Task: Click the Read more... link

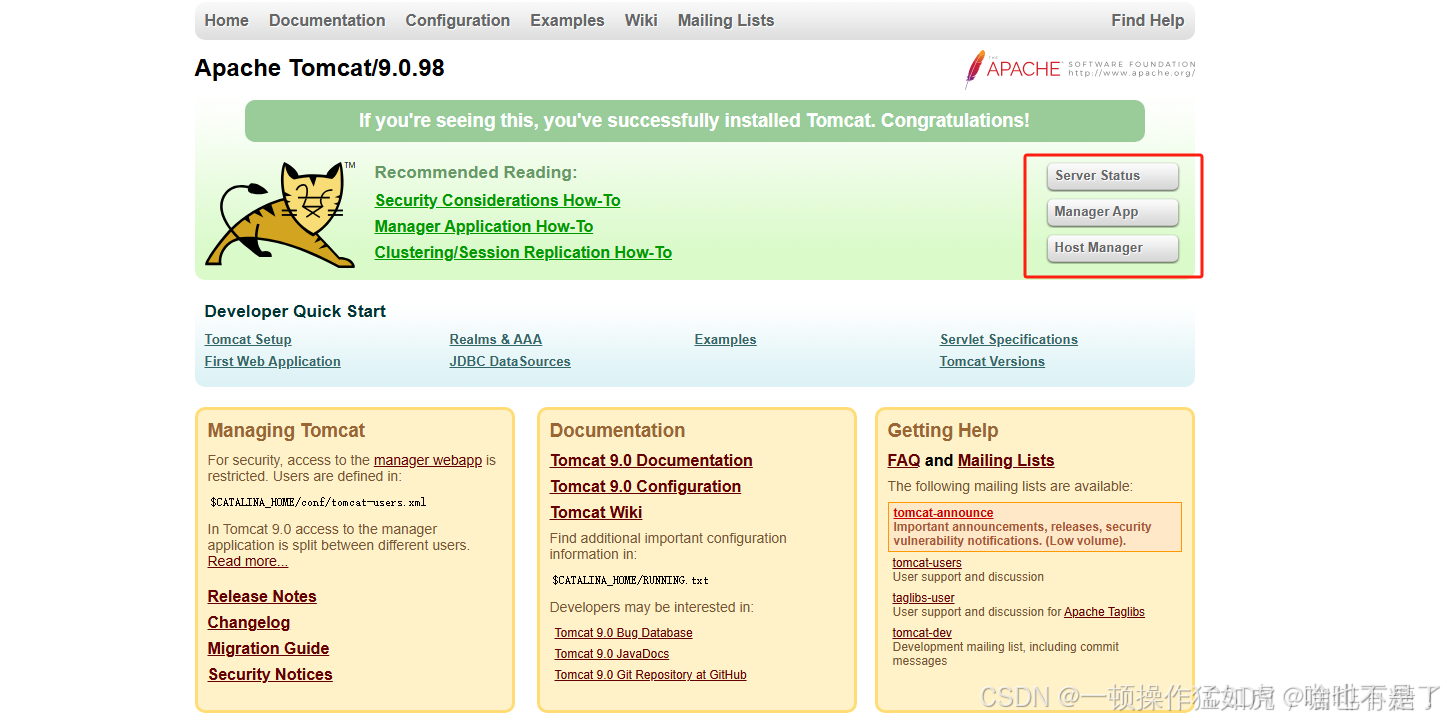Action: (x=248, y=561)
